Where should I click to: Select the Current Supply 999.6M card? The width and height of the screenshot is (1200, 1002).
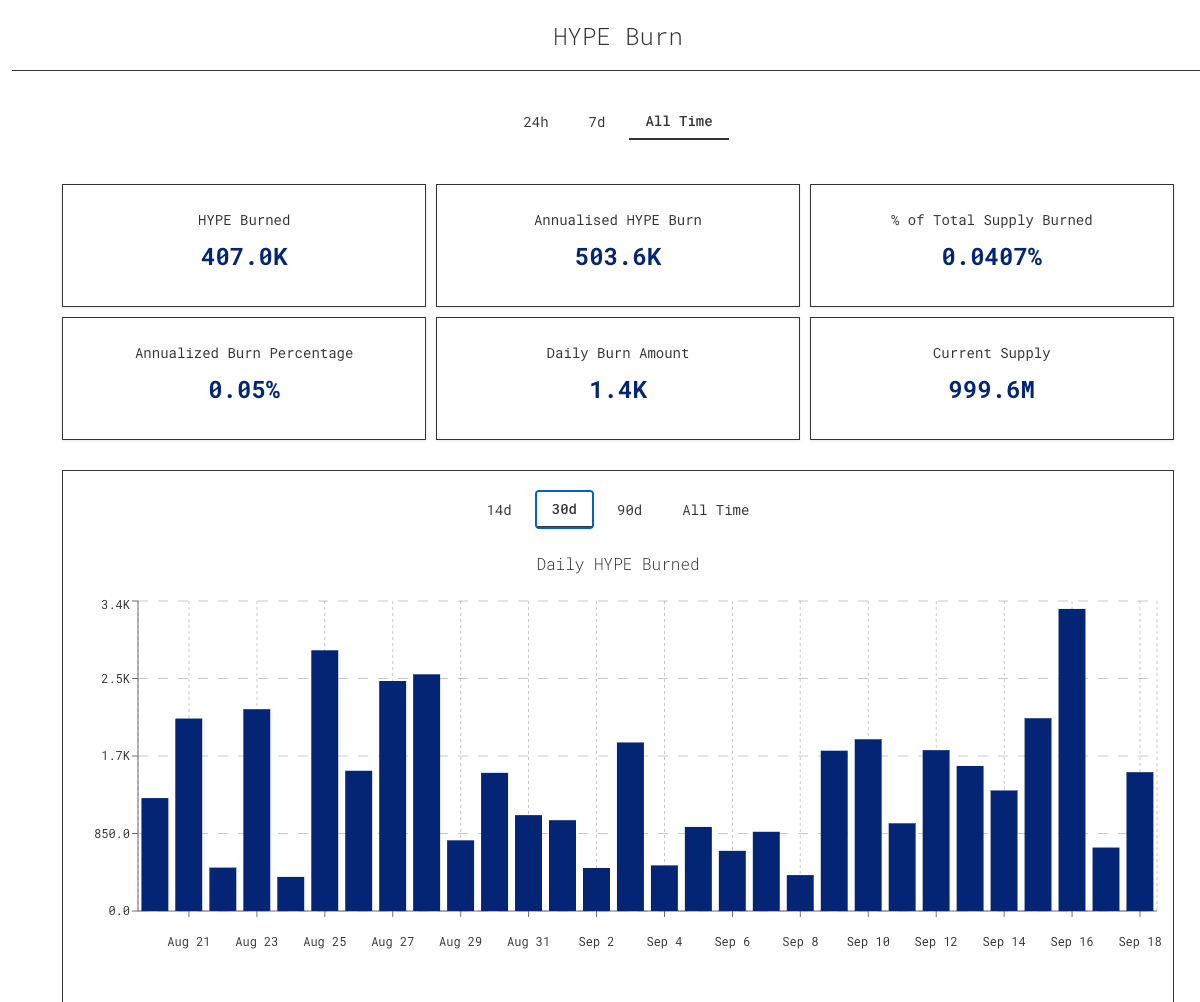(x=992, y=378)
